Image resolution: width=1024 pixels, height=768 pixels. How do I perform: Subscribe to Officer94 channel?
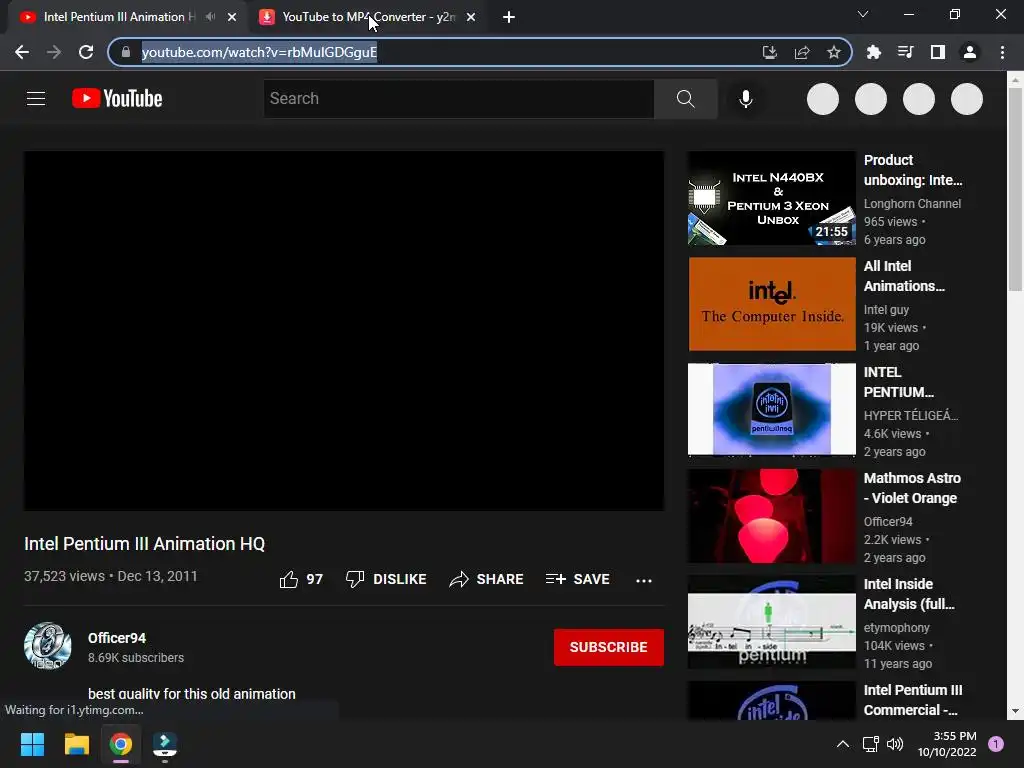click(609, 647)
